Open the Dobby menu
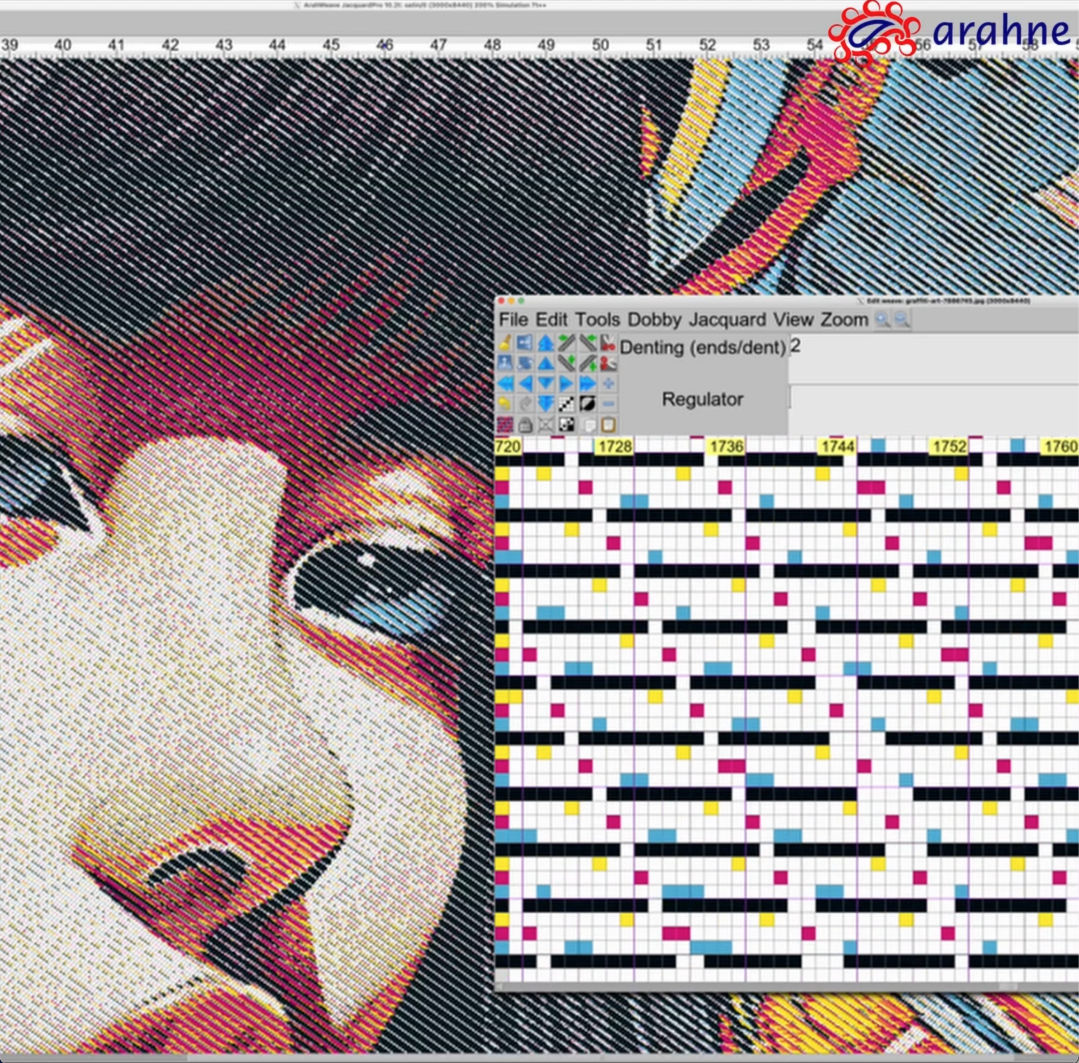The width and height of the screenshot is (1079, 1063). click(654, 320)
